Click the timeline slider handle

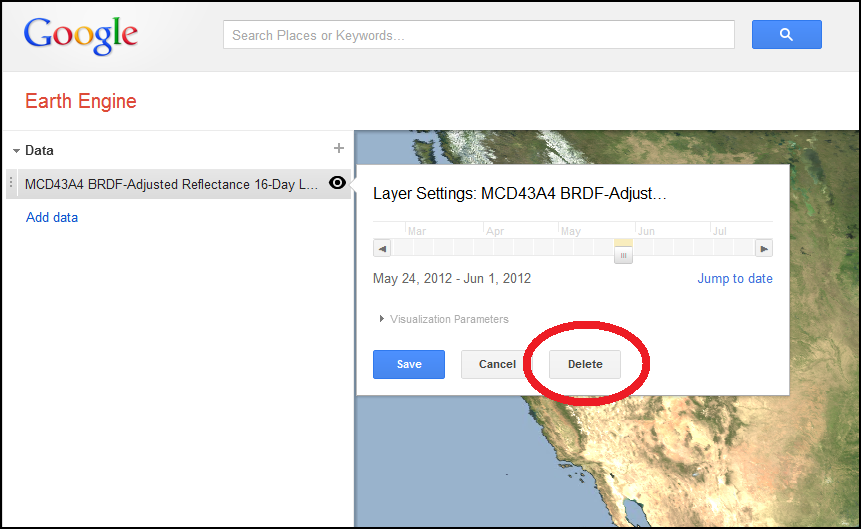(x=623, y=255)
